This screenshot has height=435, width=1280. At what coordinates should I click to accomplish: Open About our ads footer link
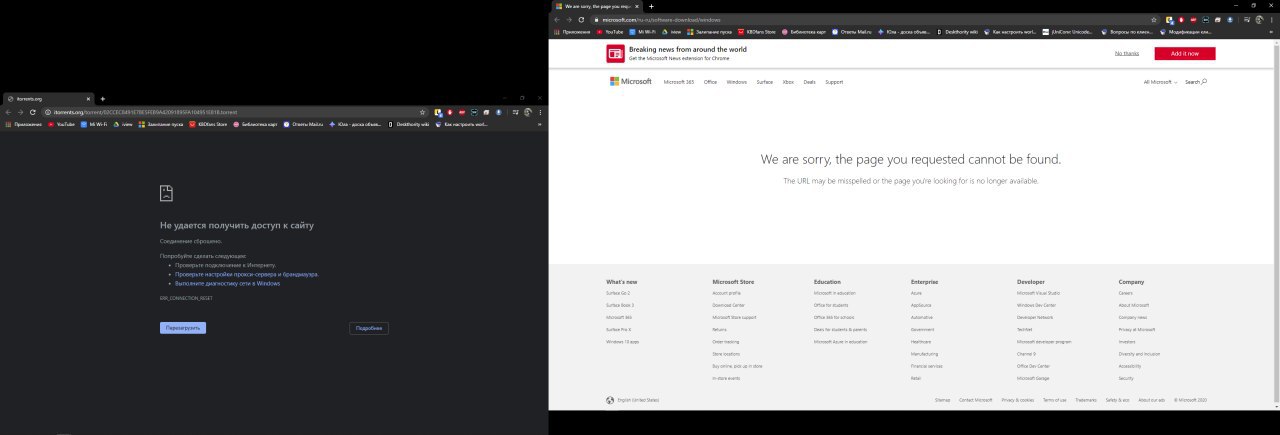click(1152, 400)
